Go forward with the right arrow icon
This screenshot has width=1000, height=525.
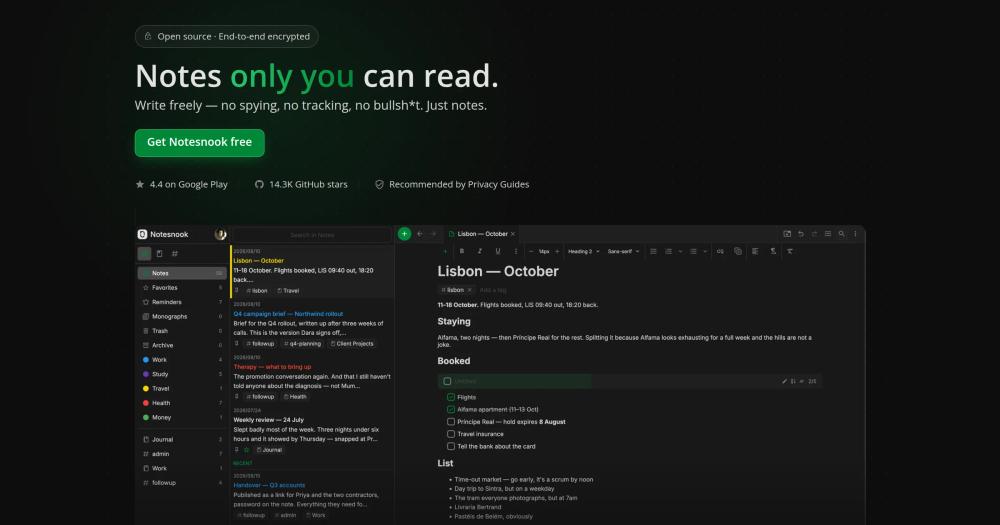434,234
